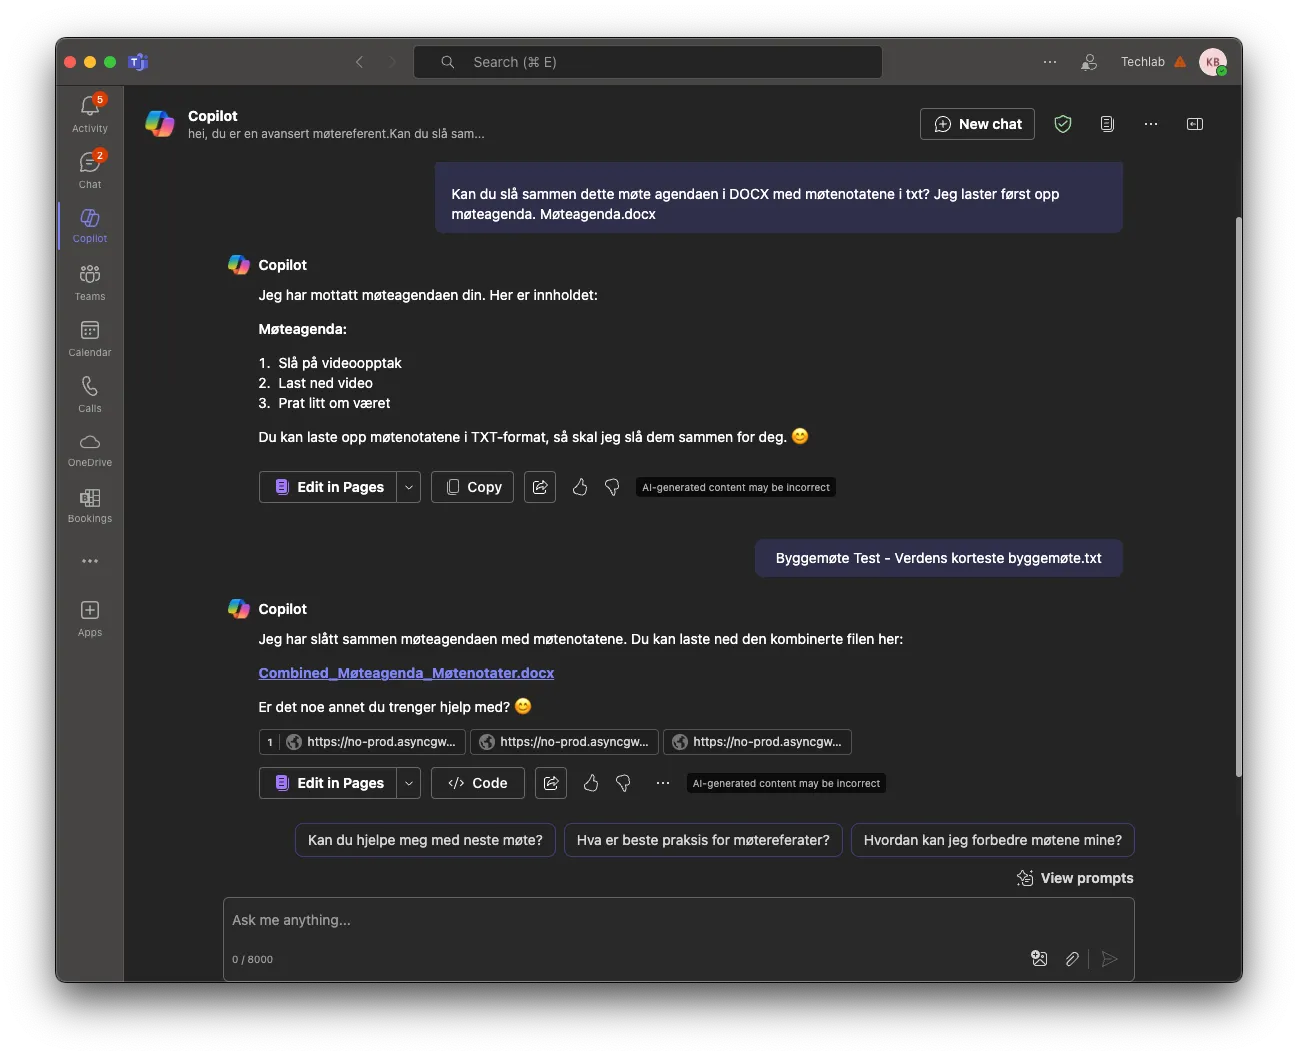Image resolution: width=1298 pixels, height=1056 pixels.
Task: Click the Techlab organization name
Action: pos(1143,62)
